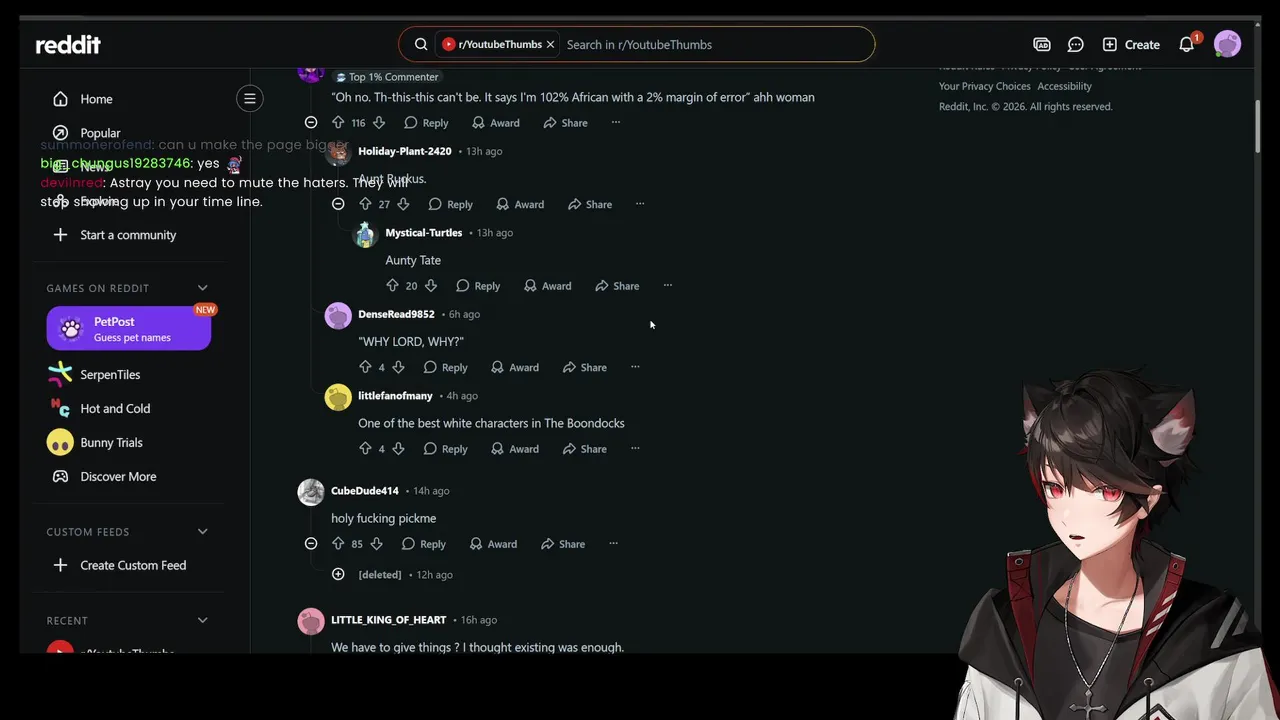Click the advertise icon in the header
The image size is (1280, 720).
1042,45
